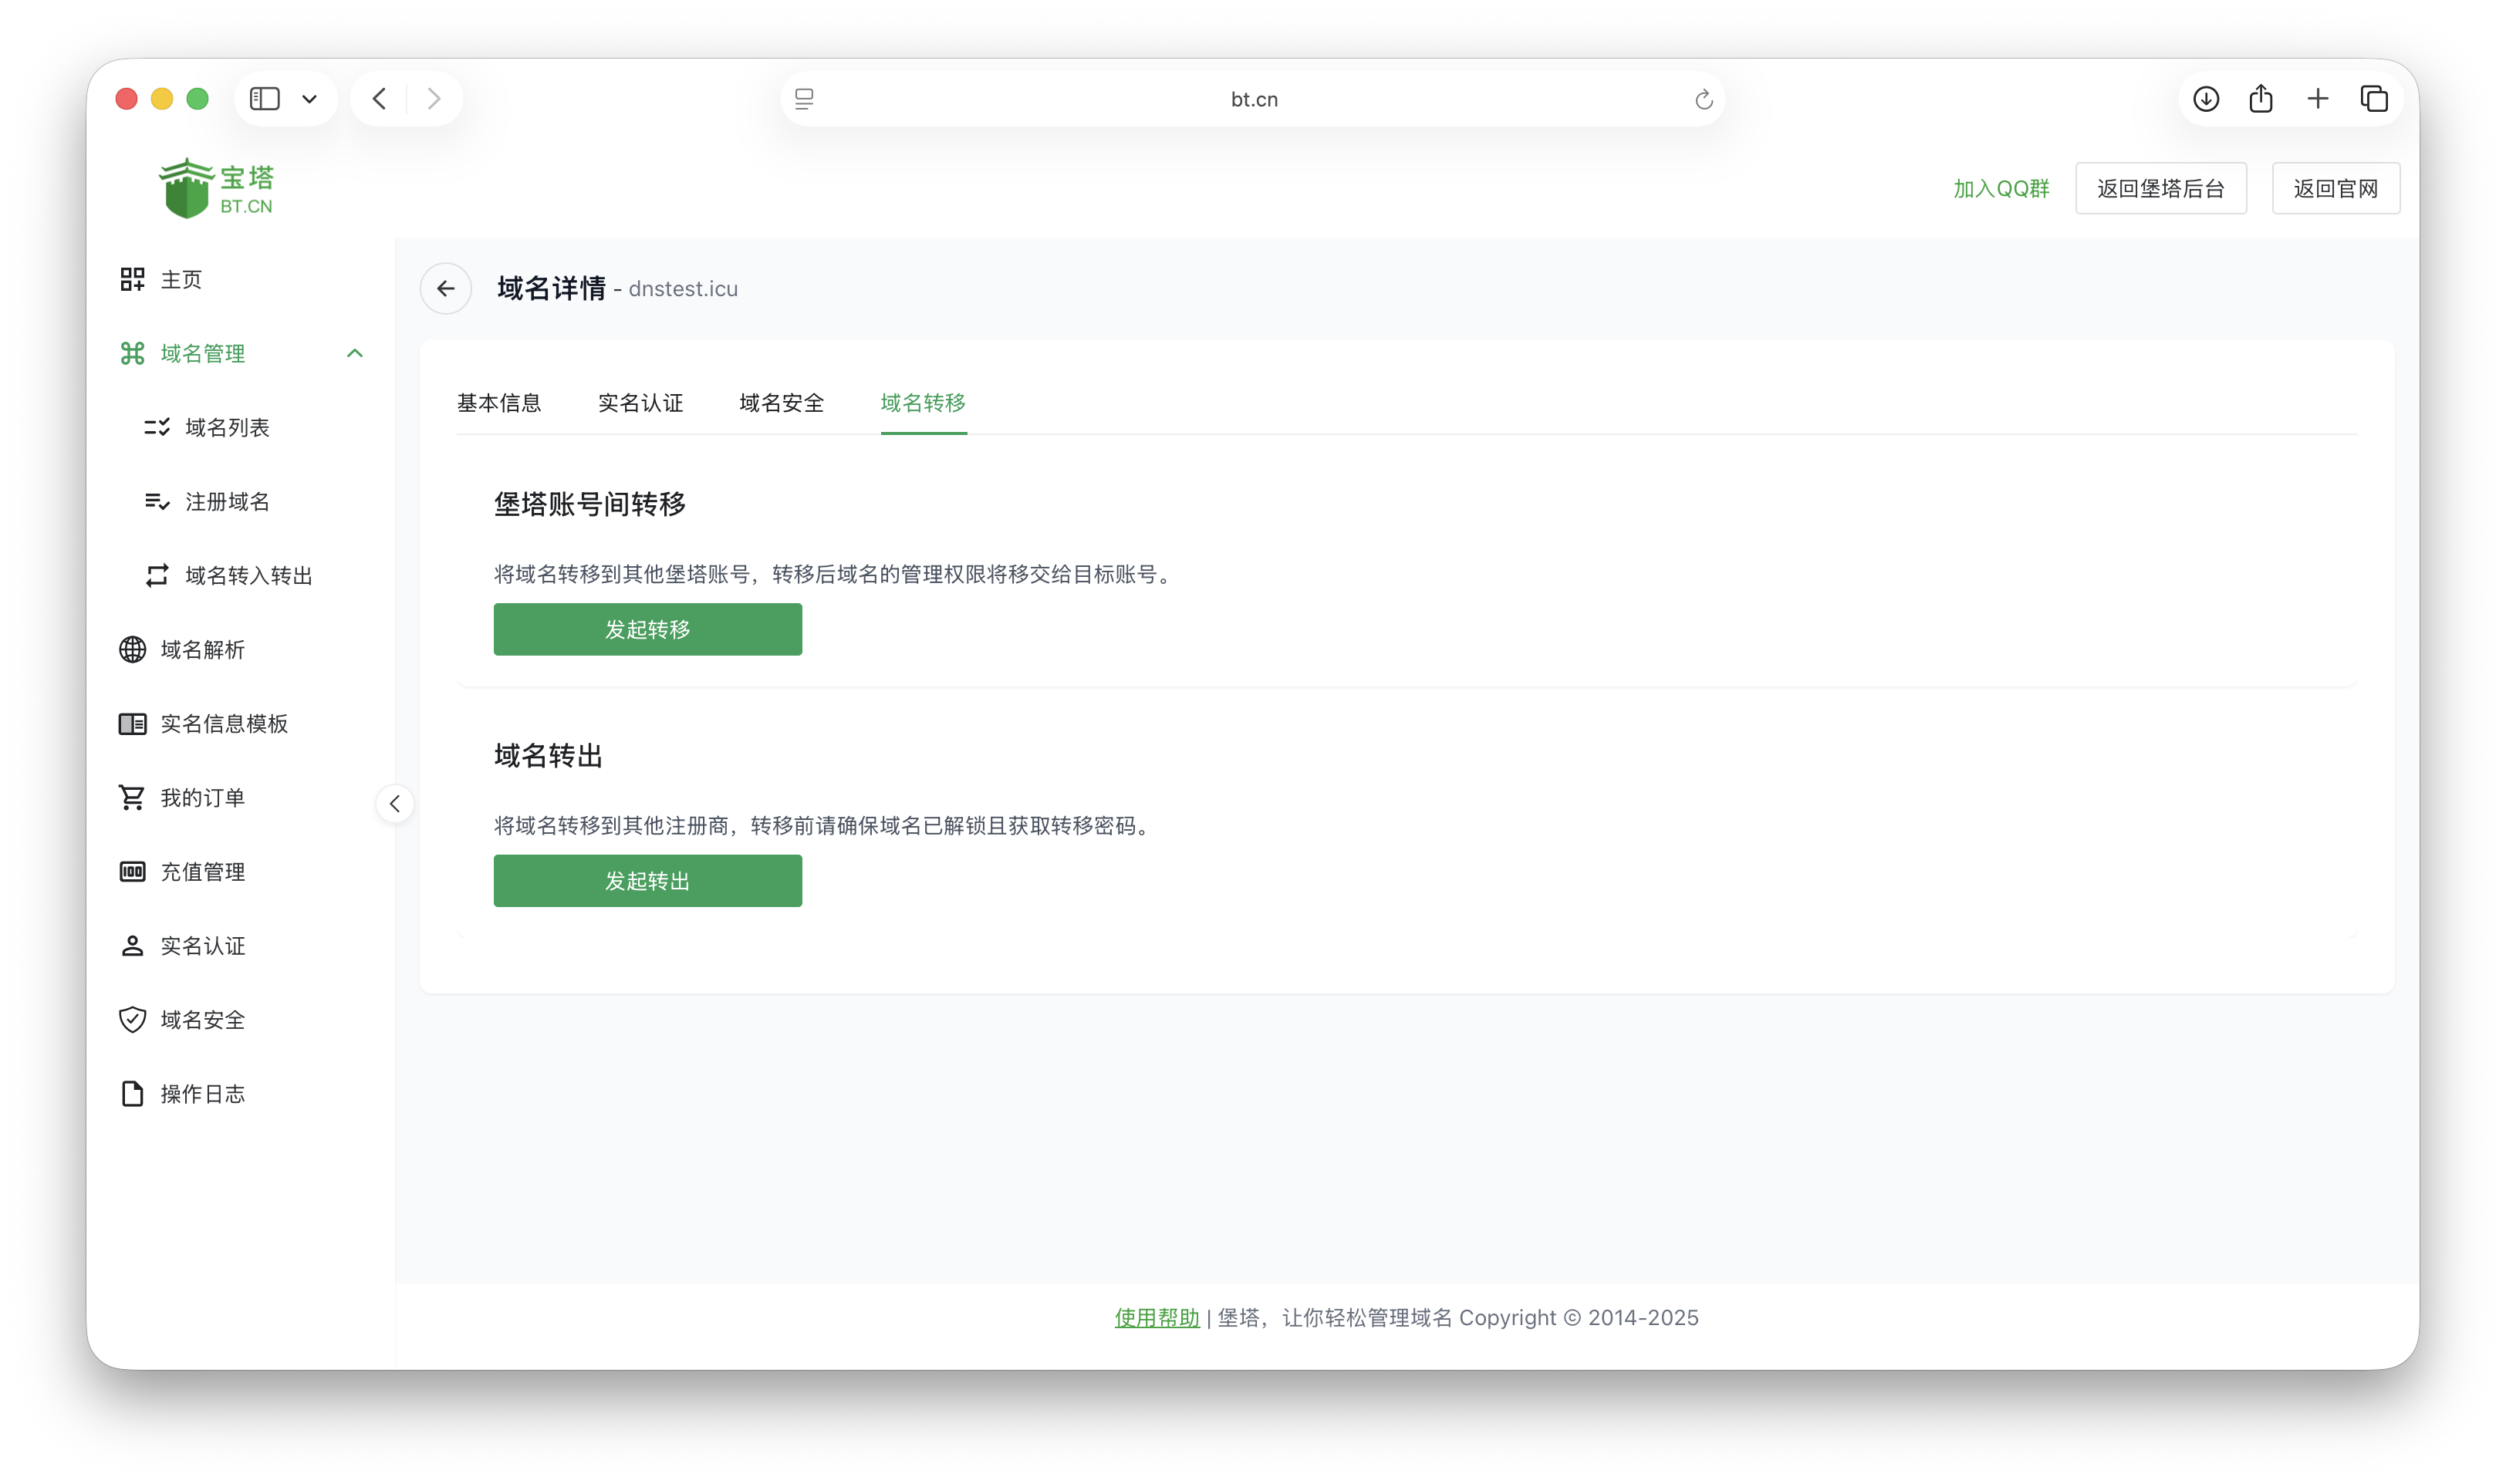Image resolution: width=2506 pixels, height=1484 pixels.
Task: Collapse the 域名管理 menu chevron
Action: [x=355, y=353]
